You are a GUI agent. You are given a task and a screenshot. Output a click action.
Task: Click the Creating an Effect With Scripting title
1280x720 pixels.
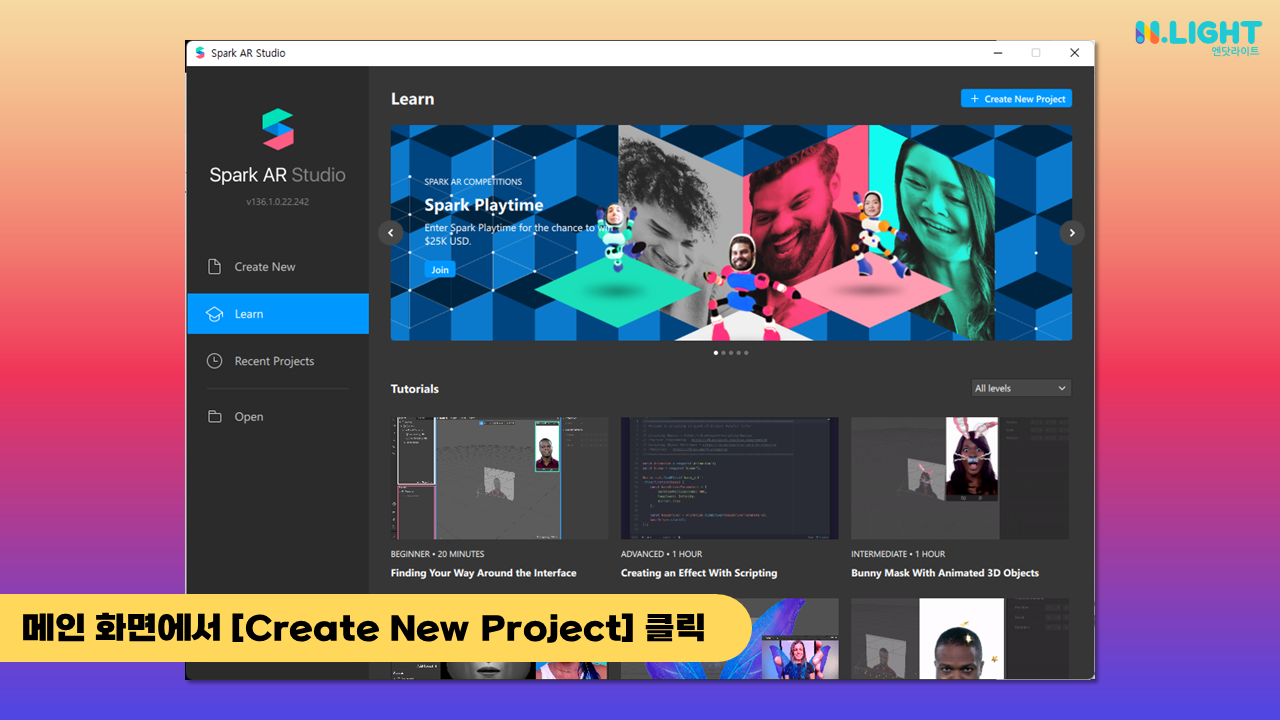(x=699, y=573)
